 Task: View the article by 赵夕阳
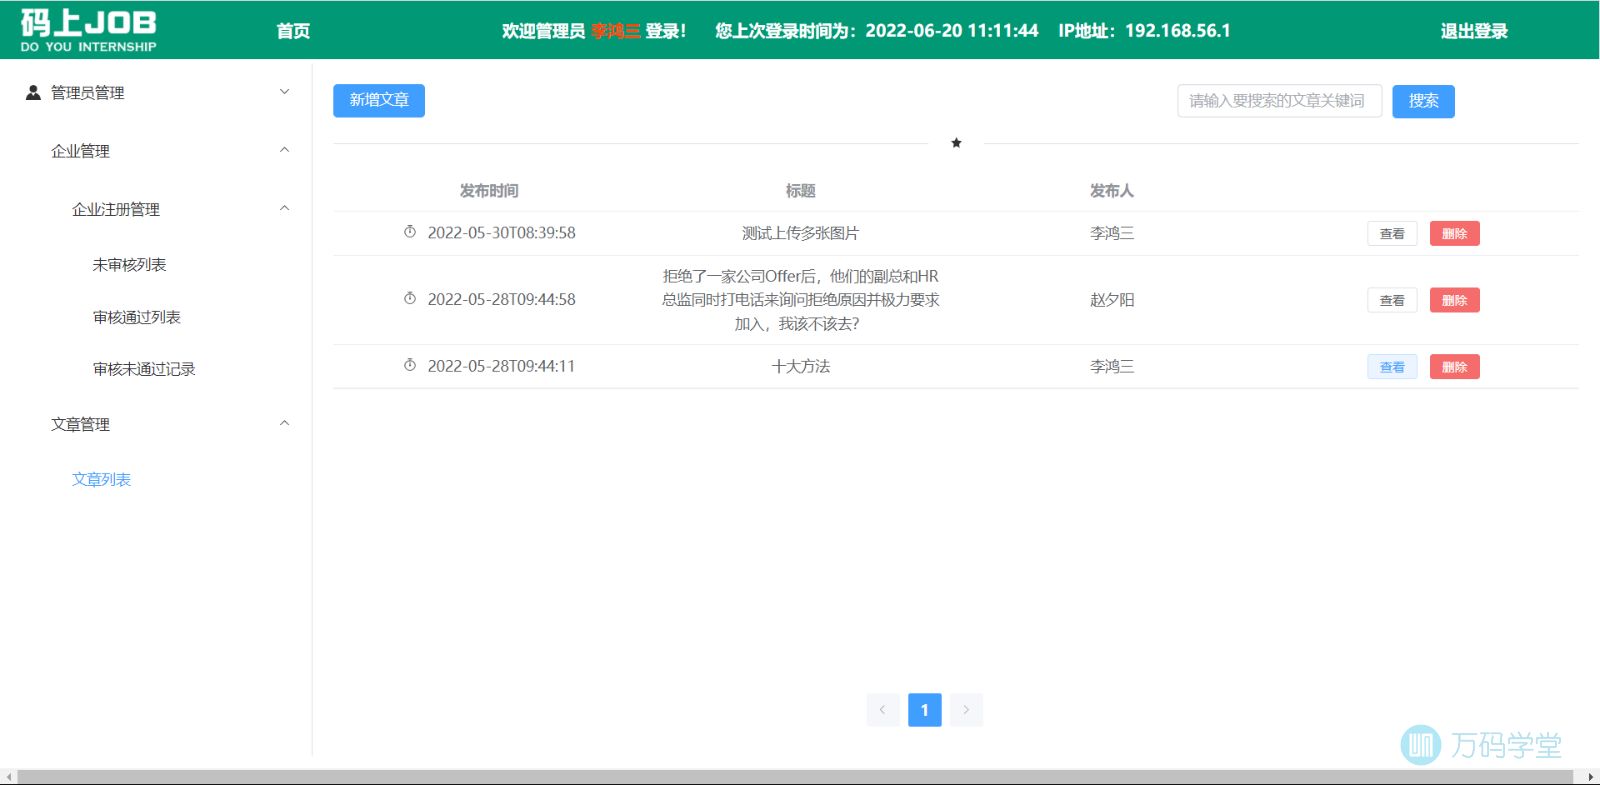click(x=1392, y=300)
